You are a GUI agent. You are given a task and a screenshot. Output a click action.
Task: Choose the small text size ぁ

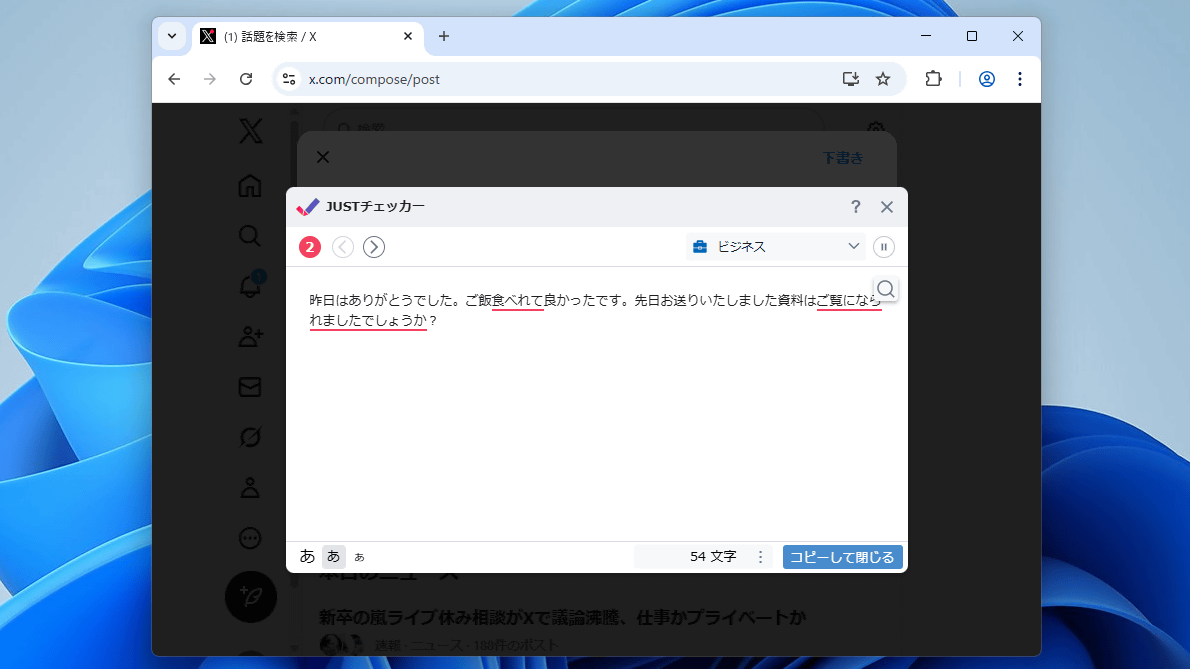(x=360, y=557)
